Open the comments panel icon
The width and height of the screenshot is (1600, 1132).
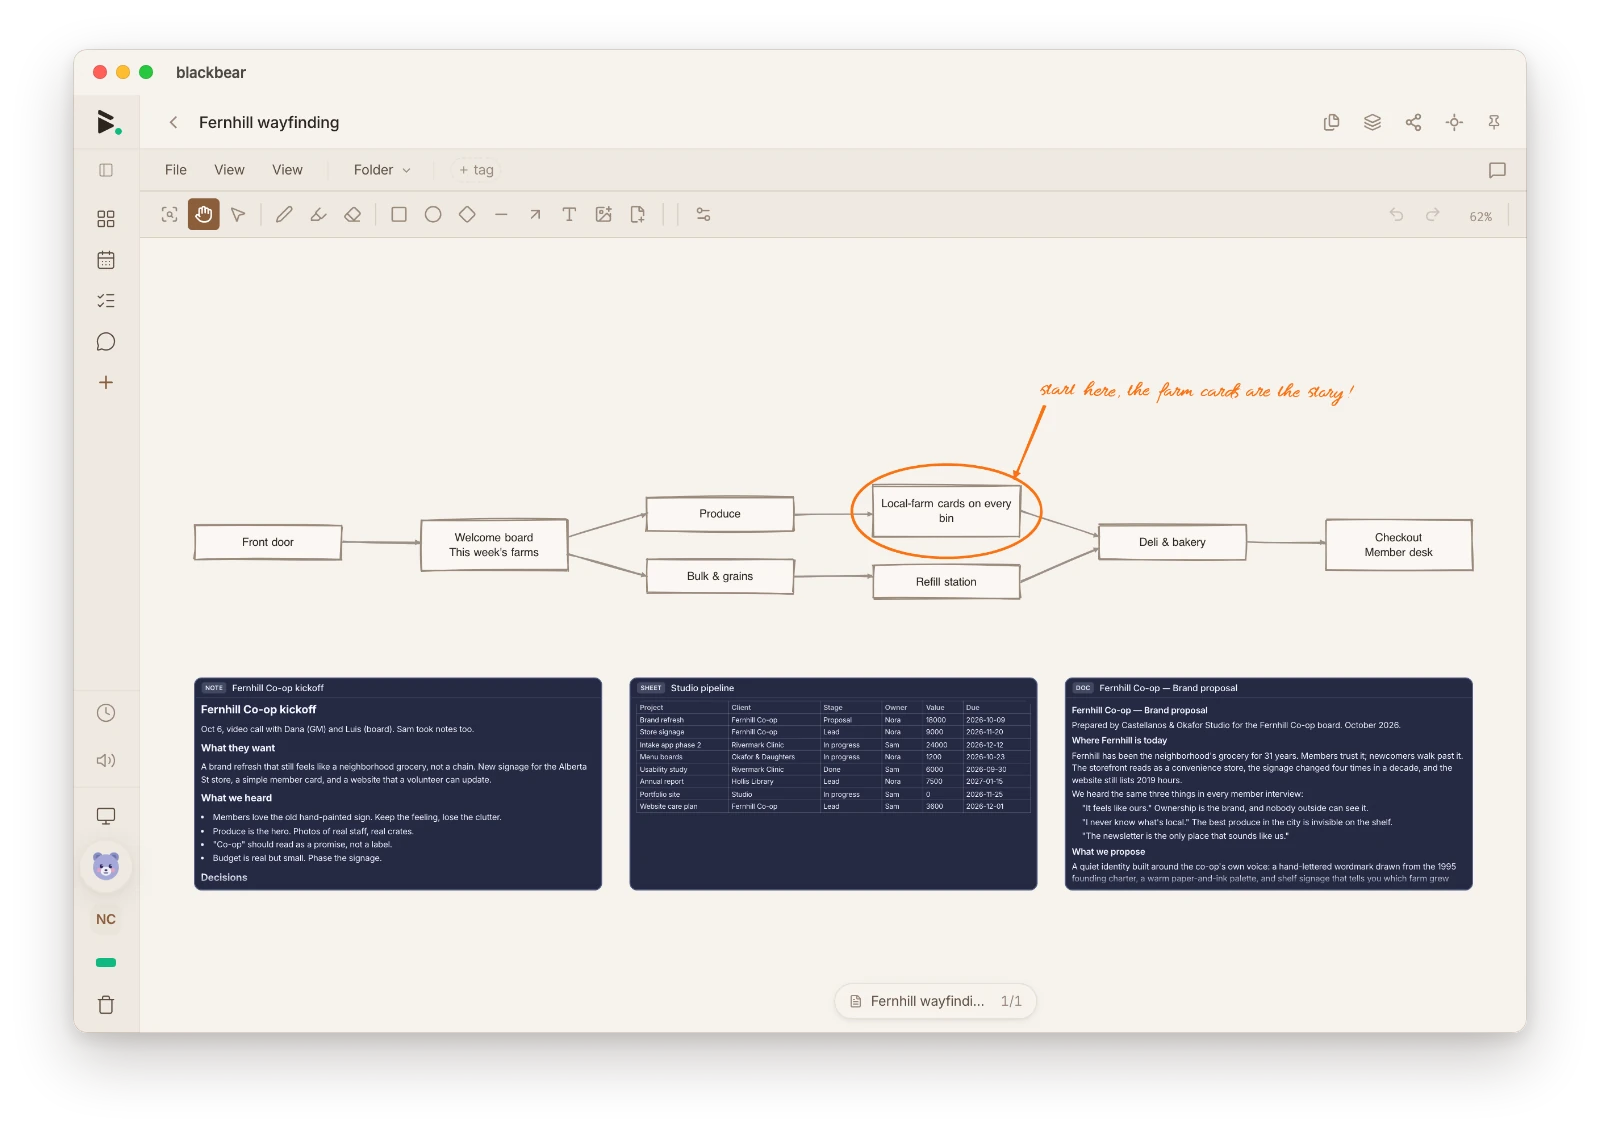pos(1497,170)
